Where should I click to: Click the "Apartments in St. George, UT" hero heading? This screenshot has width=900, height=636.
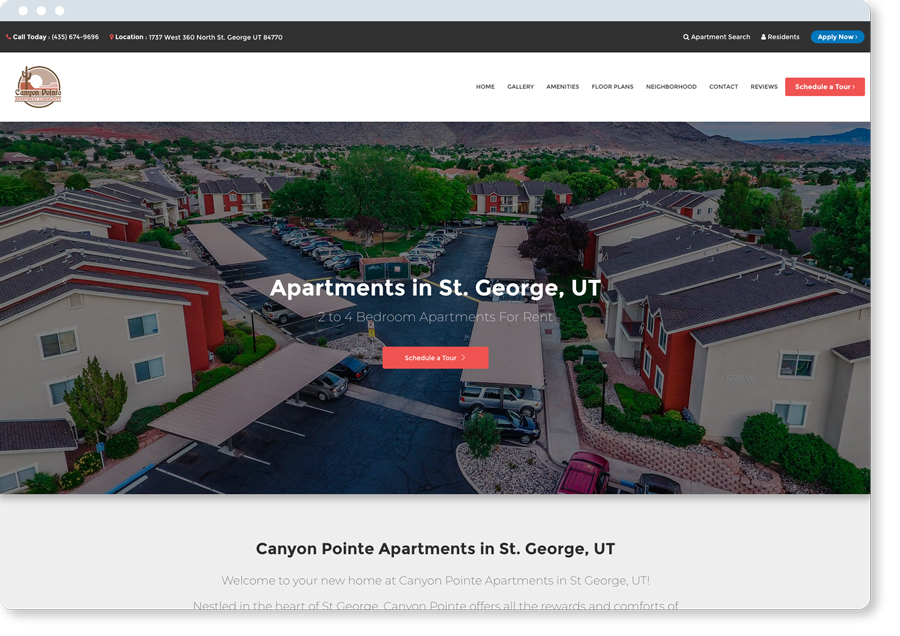coord(436,288)
